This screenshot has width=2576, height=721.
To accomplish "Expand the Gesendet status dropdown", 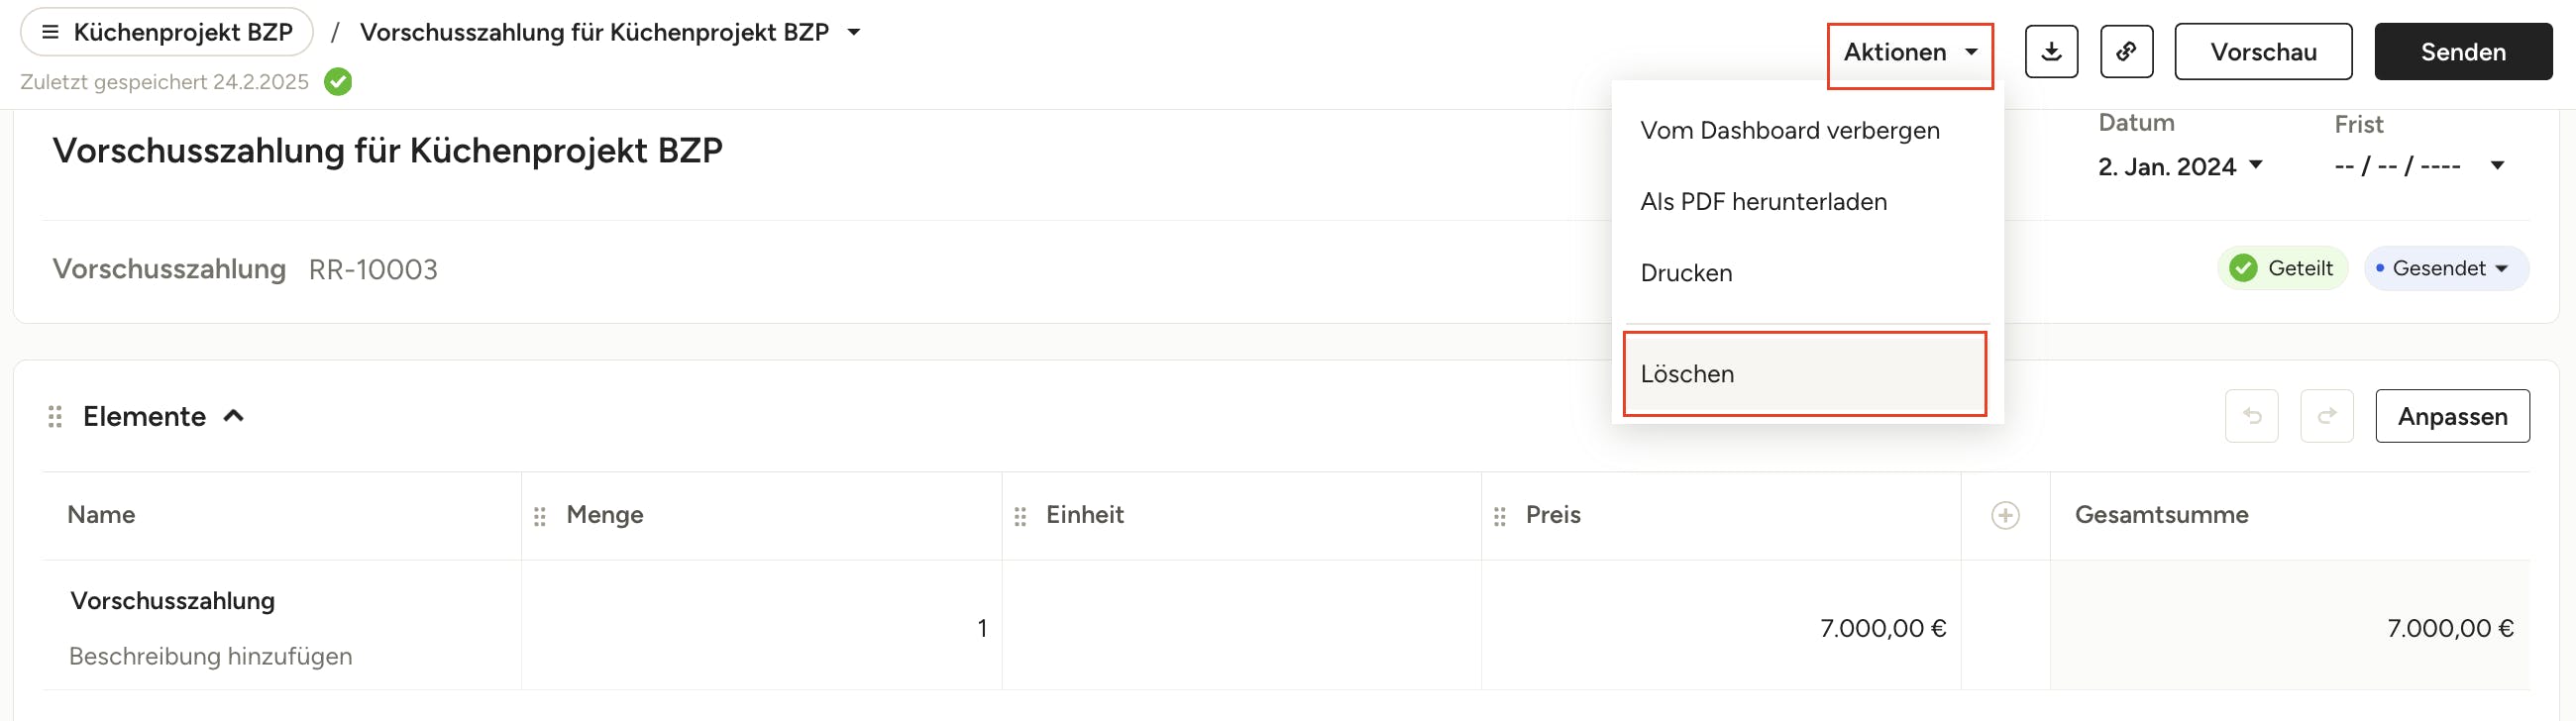I will [x=2446, y=268].
